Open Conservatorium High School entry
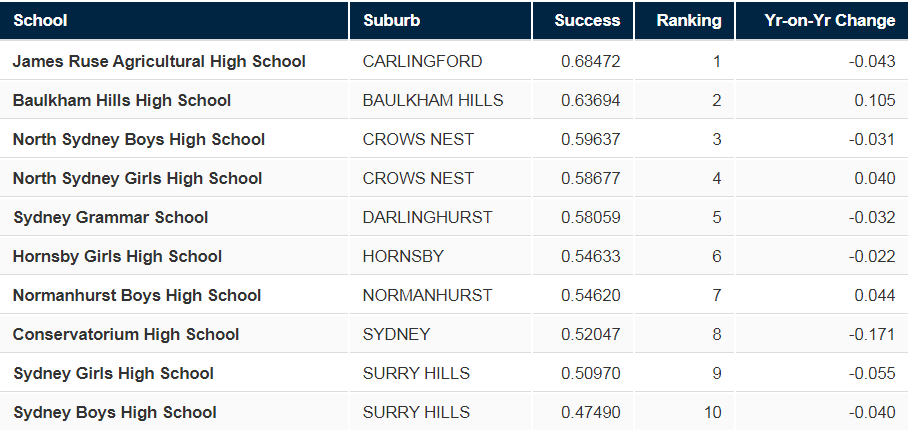Viewport: 909px width, 430px height. pyautogui.click(x=126, y=334)
